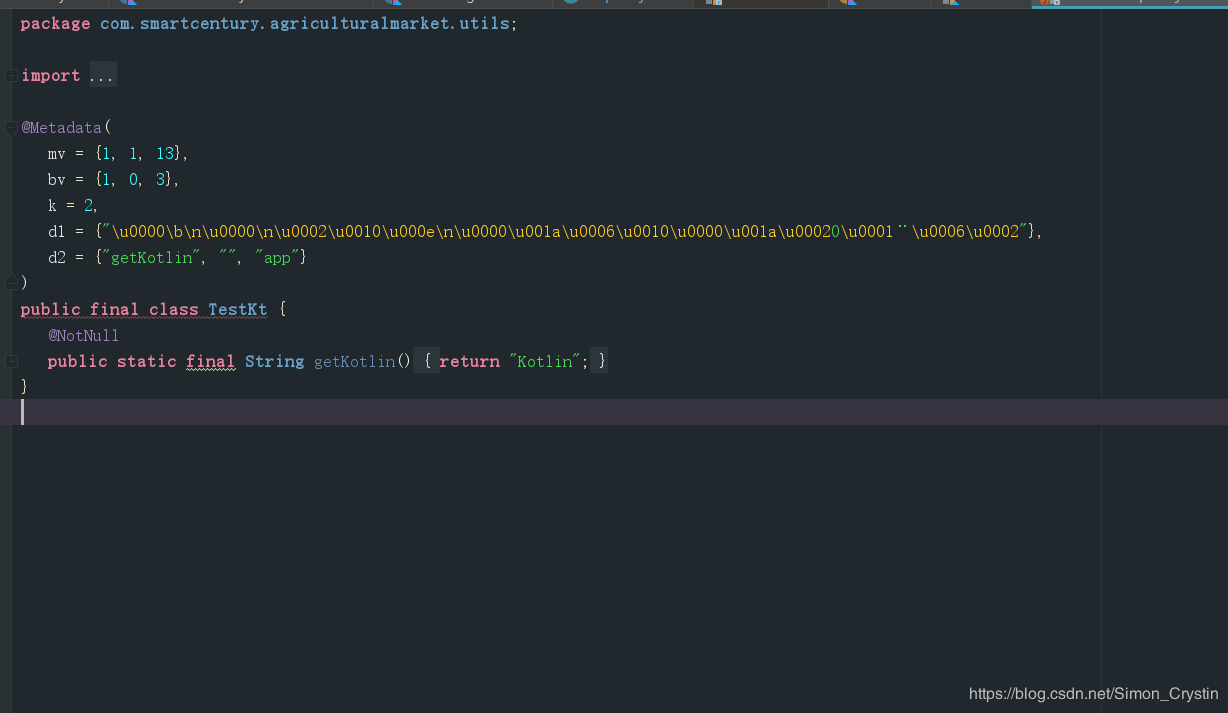Click the package name com.smartcentury.agriculturalmarket.utils
Screen dimensions: 1228x713
point(305,23)
